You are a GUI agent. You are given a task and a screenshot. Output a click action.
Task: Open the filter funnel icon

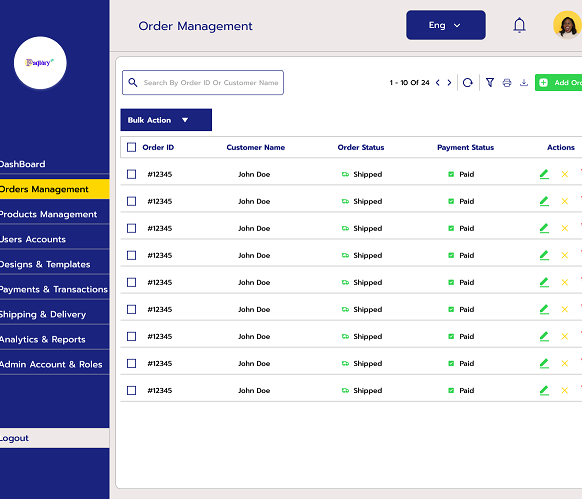(490, 82)
